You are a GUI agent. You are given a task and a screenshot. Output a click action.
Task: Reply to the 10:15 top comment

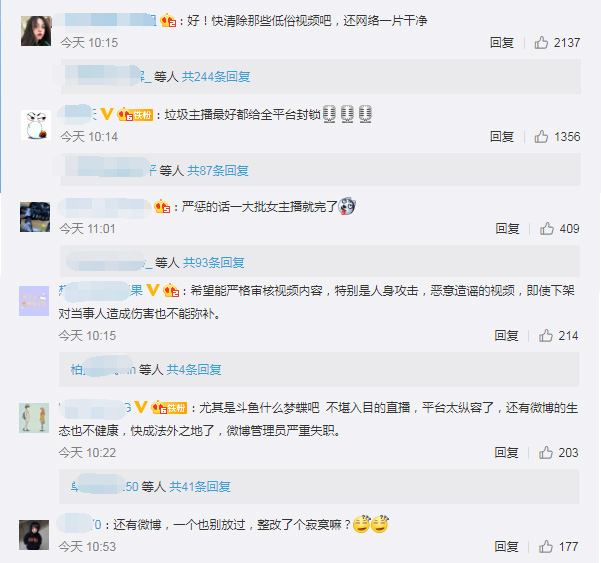pyautogui.click(x=501, y=43)
